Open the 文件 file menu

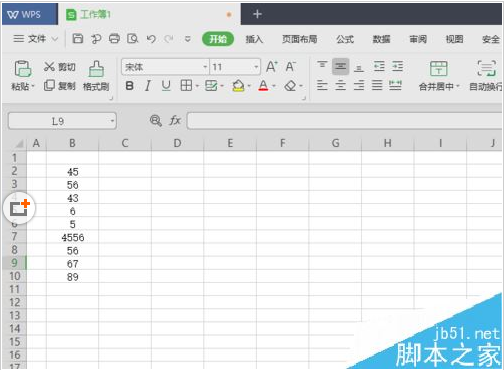tap(35, 39)
